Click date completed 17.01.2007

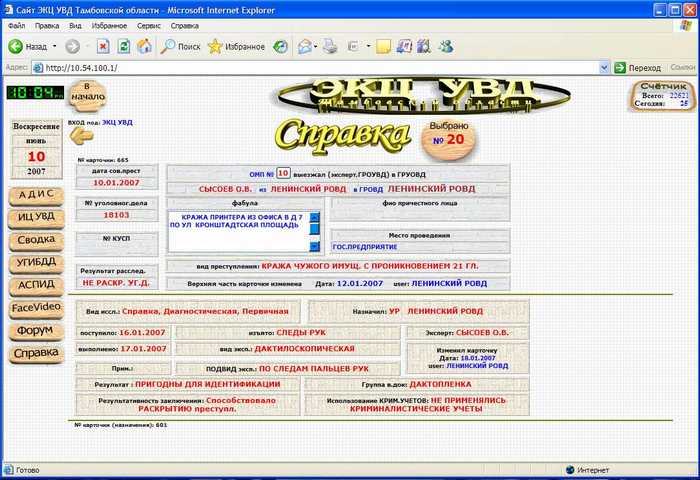[x=143, y=349]
